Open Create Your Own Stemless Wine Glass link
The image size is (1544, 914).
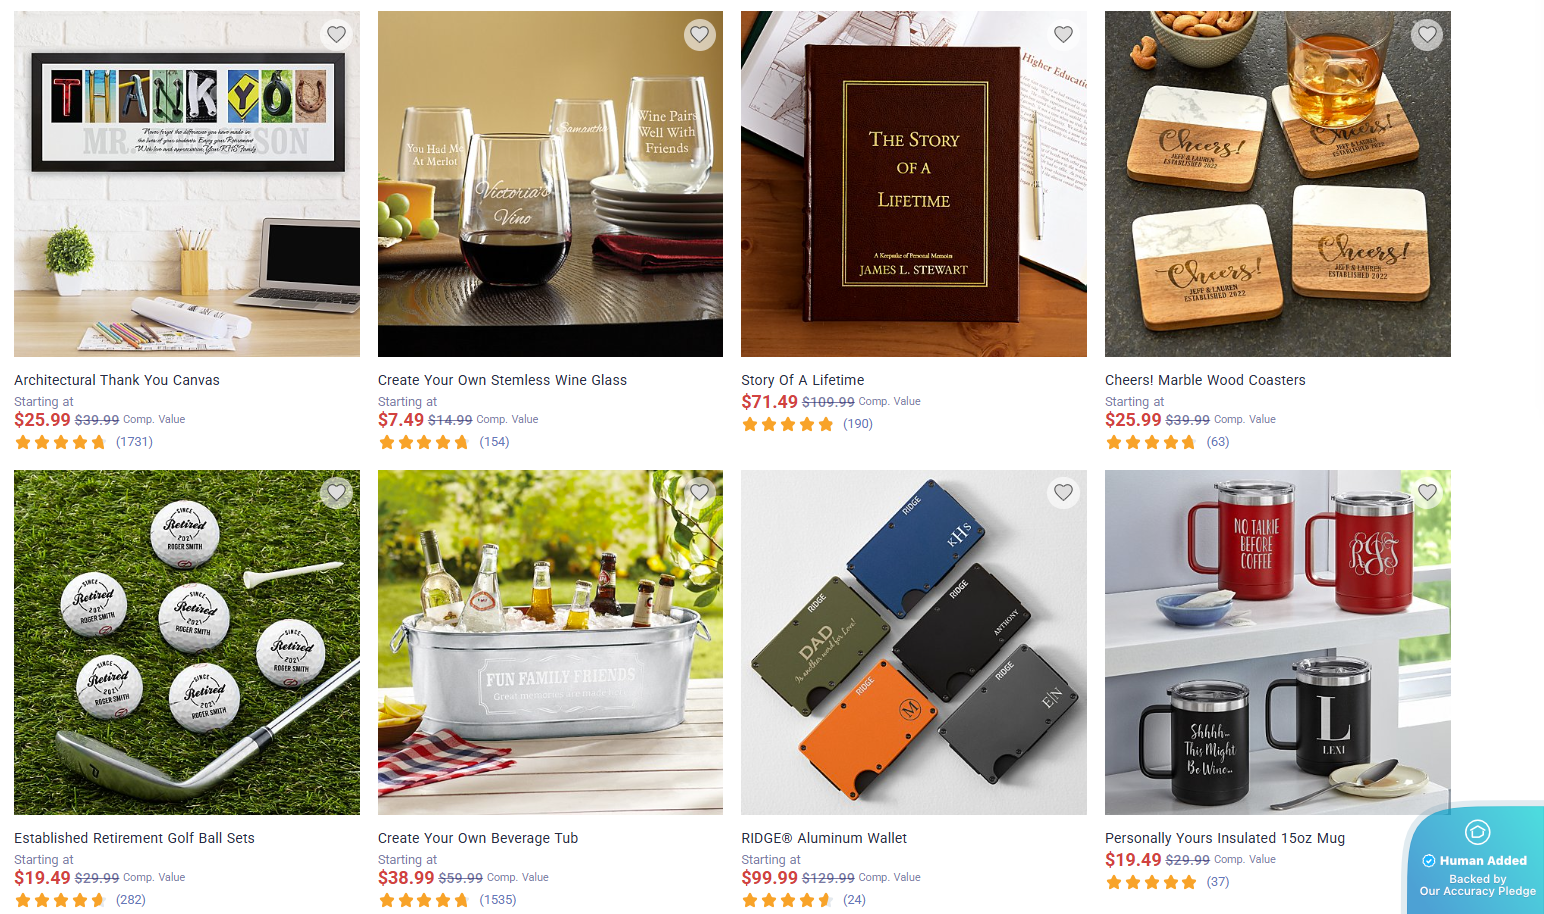click(x=502, y=380)
